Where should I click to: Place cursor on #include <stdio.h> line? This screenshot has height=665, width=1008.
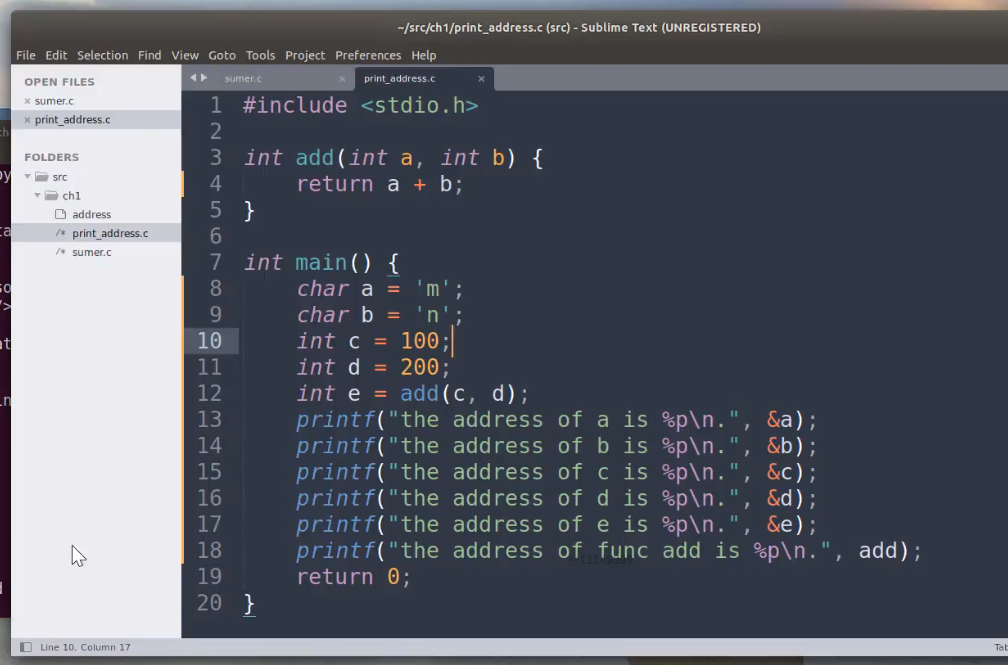pos(361,105)
